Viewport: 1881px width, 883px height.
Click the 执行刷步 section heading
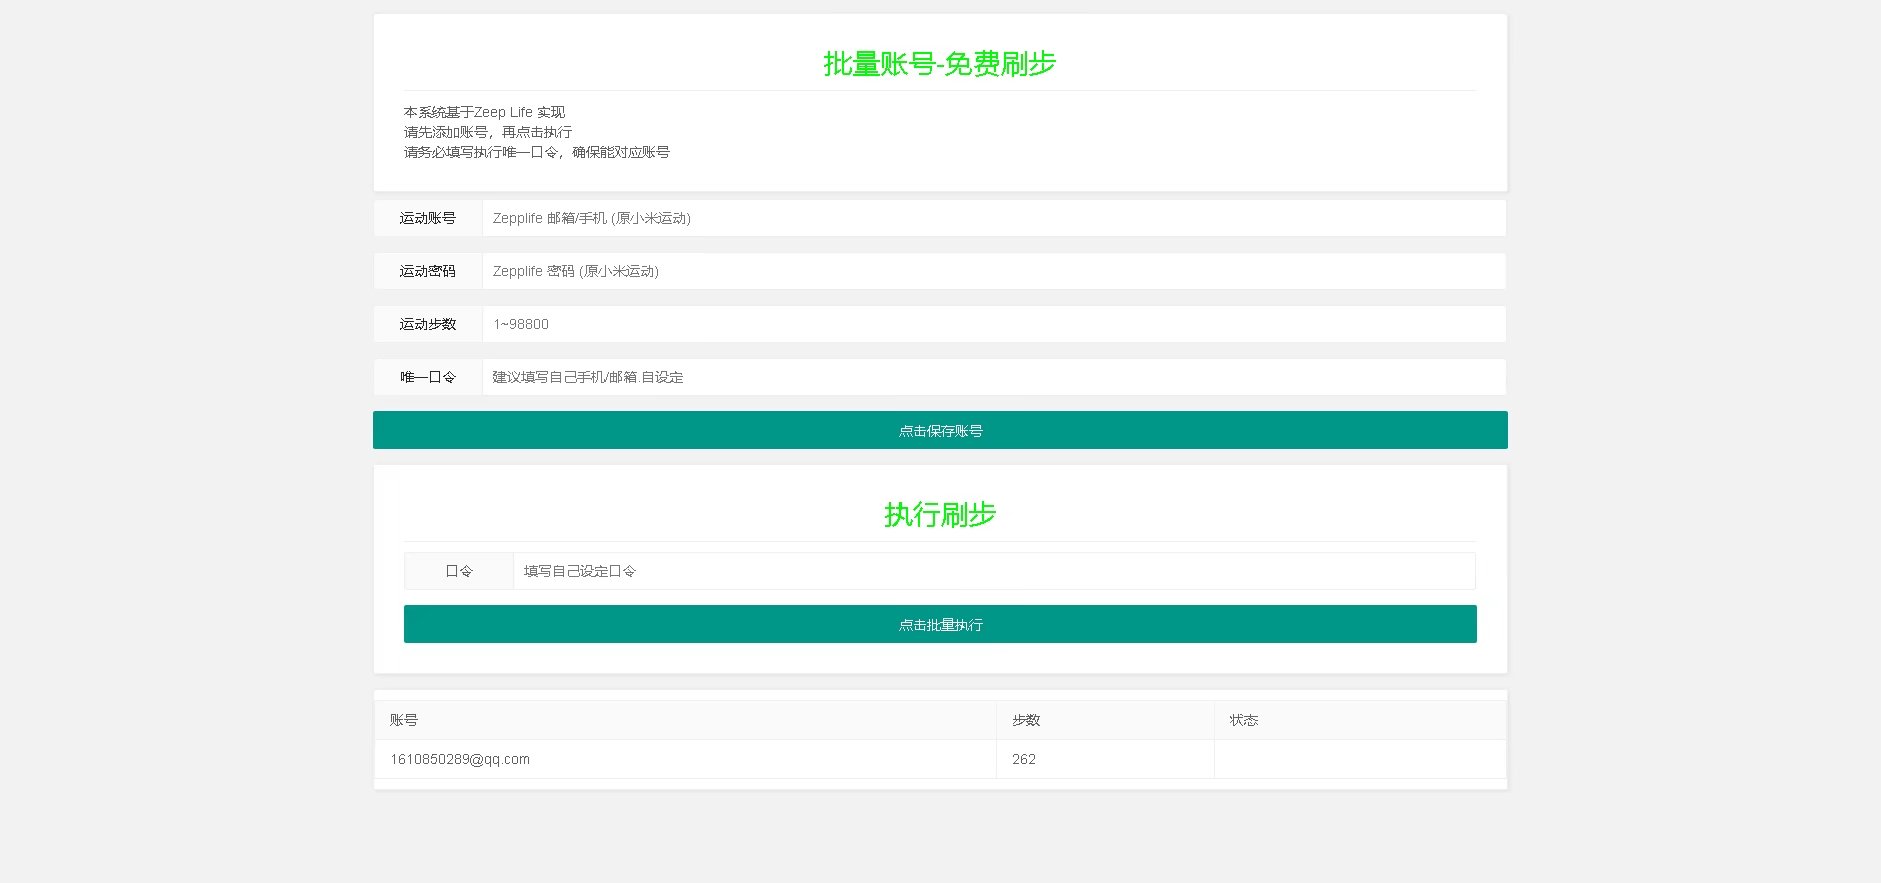point(939,515)
